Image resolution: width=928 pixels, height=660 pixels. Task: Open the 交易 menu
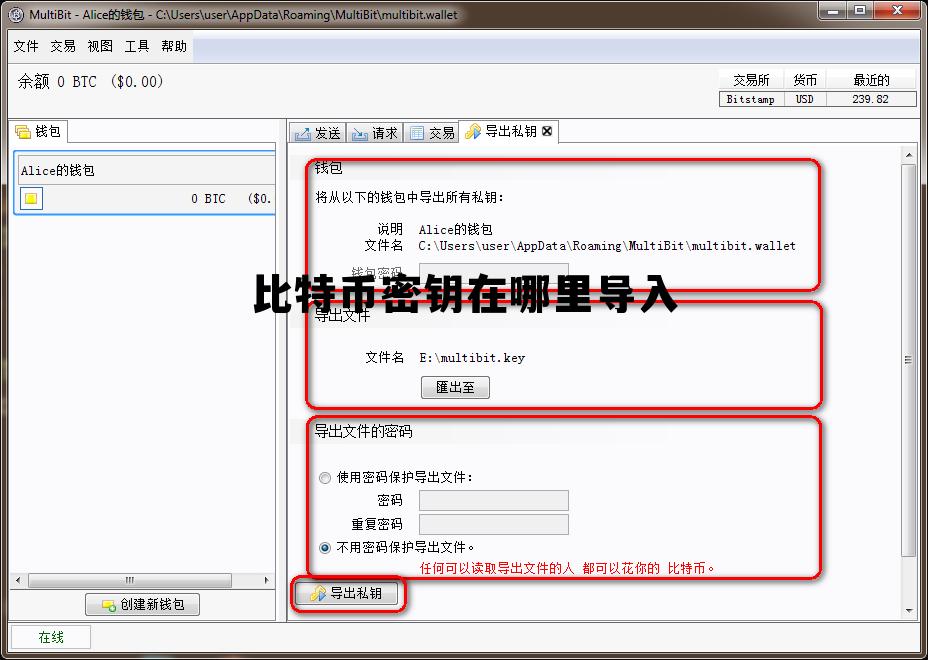[x=61, y=46]
